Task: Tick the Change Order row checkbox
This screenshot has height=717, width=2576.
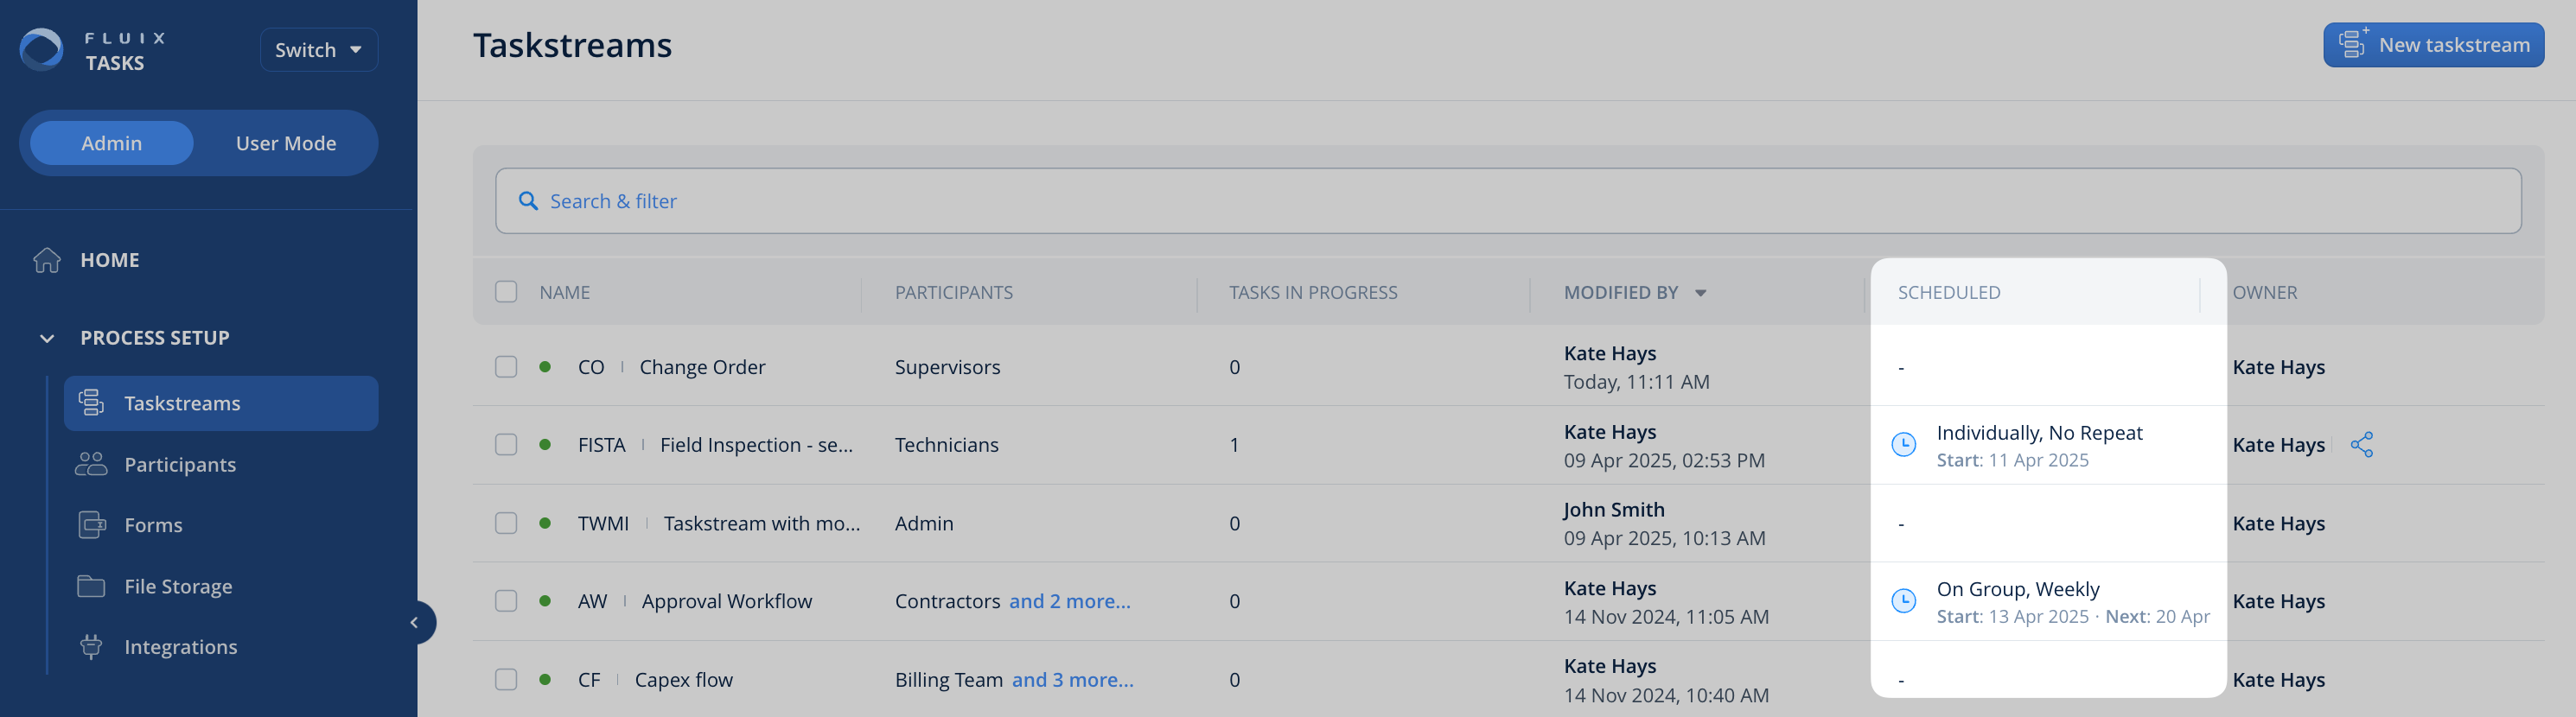Action: click(506, 367)
